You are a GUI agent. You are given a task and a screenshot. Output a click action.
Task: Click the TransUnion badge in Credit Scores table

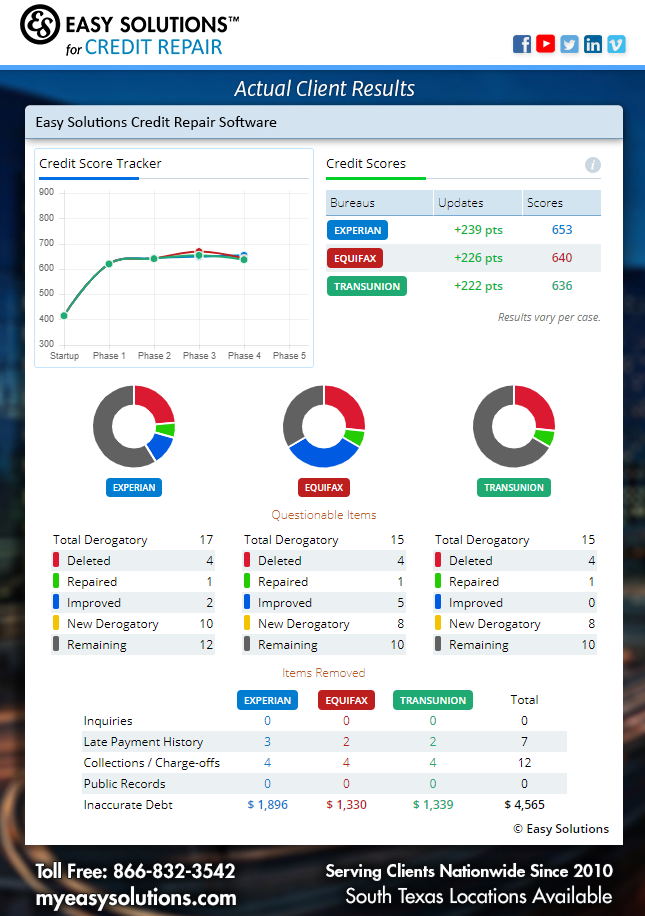[x=366, y=286]
